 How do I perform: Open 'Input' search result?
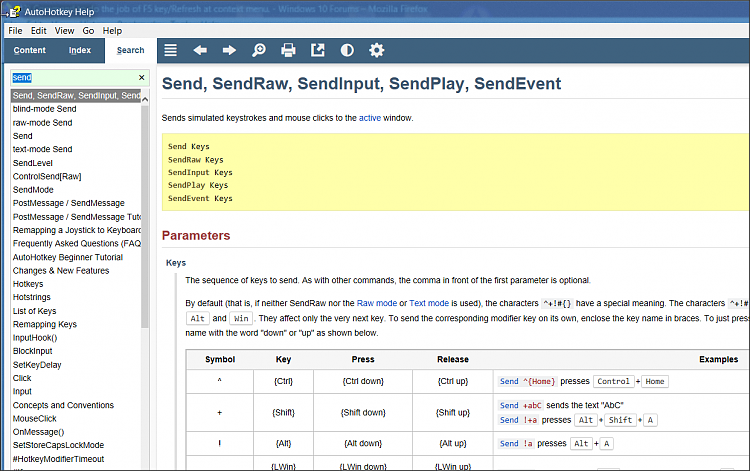click(22, 392)
